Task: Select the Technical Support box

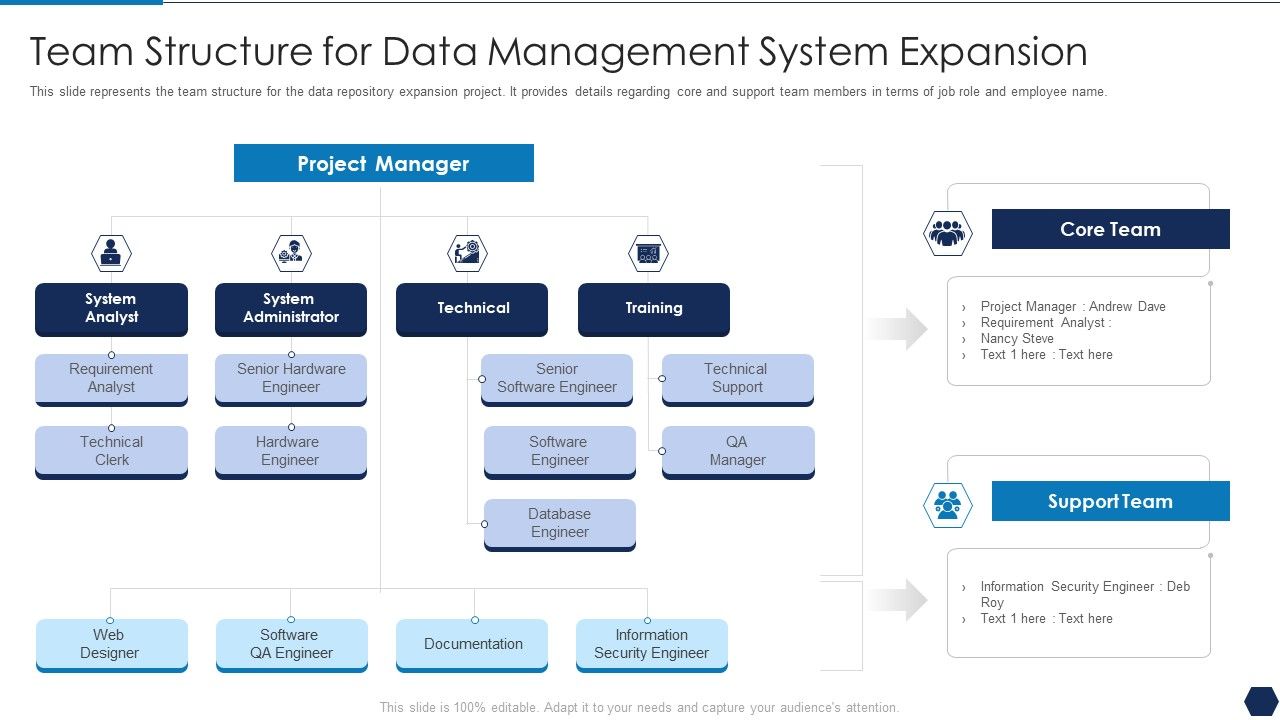Action: (738, 380)
